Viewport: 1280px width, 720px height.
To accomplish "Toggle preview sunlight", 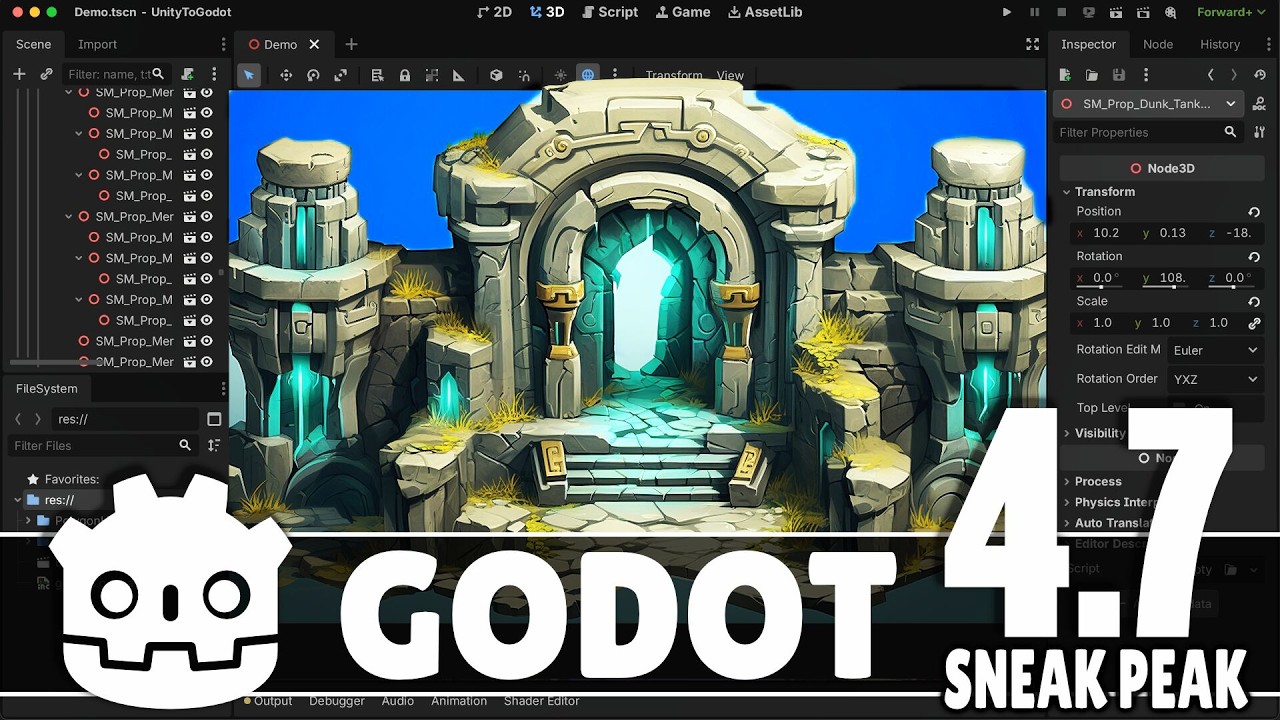I will click(560, 75).
